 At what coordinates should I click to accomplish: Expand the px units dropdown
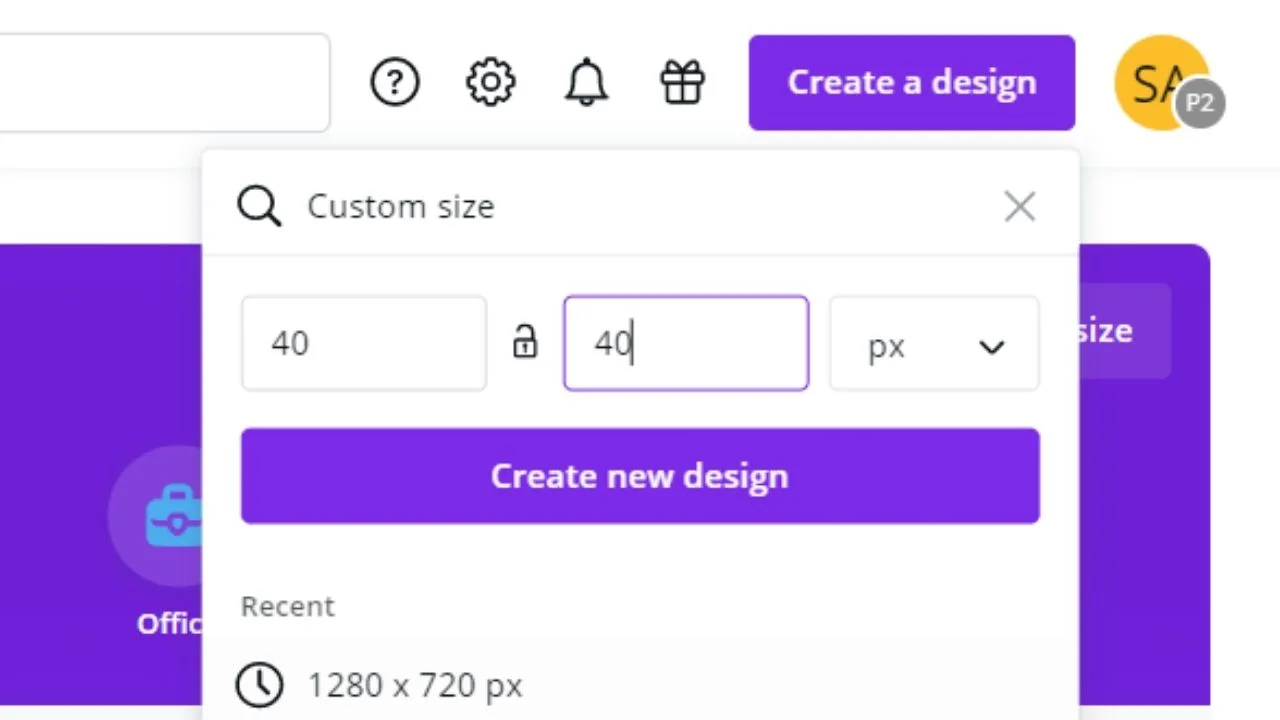[934, 343]
